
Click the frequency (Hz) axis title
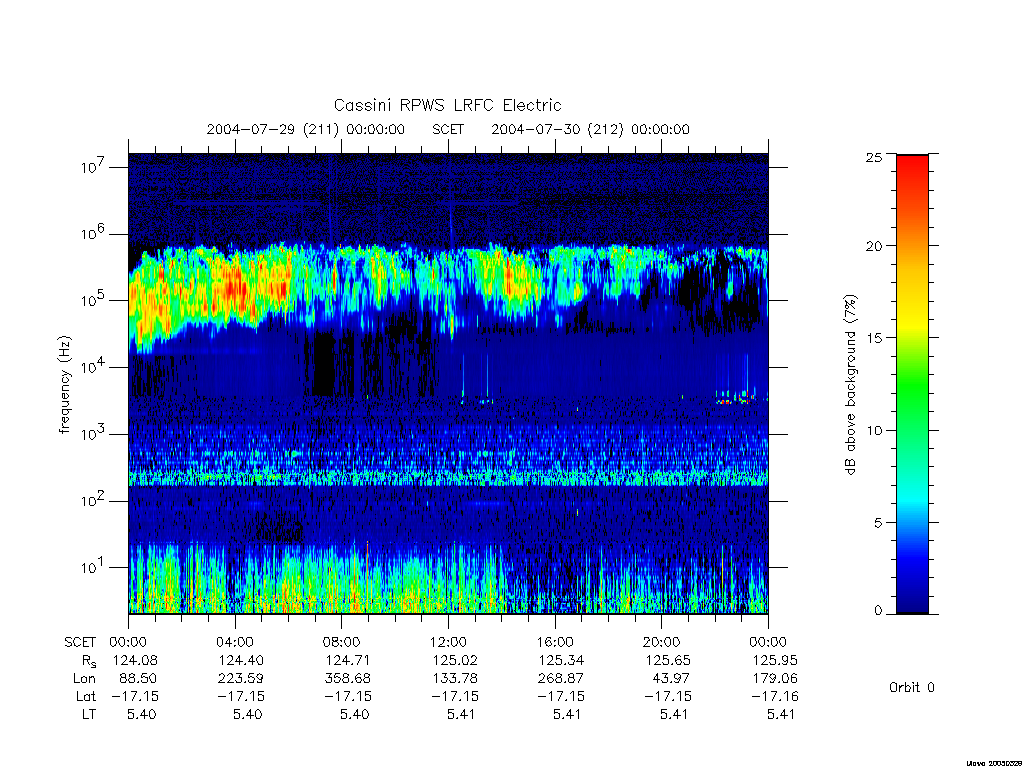64,385
